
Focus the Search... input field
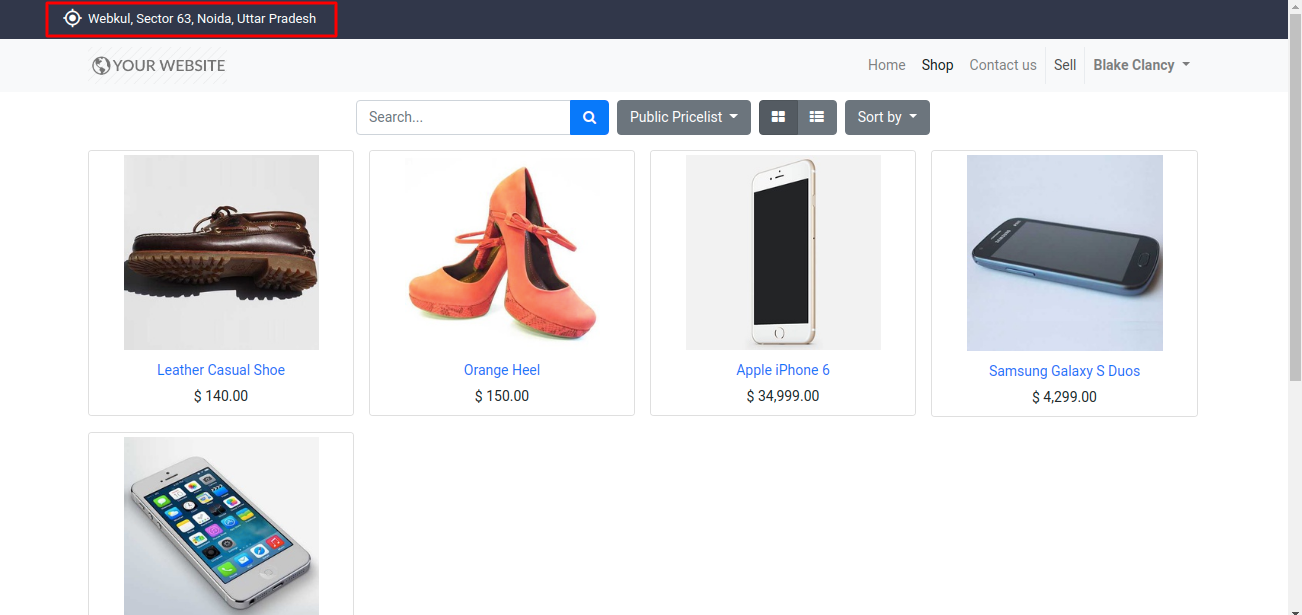[463, 117]
